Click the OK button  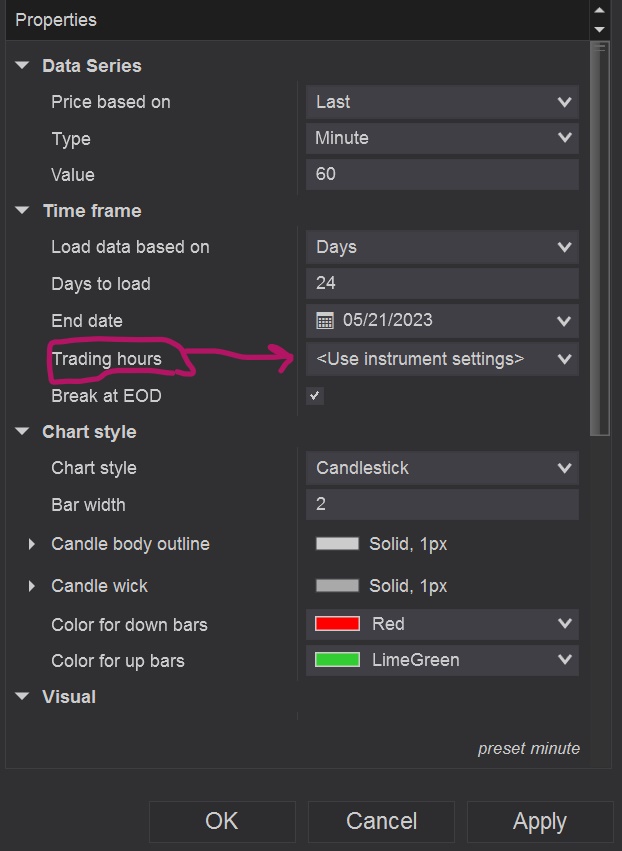(x=222, y=821)
